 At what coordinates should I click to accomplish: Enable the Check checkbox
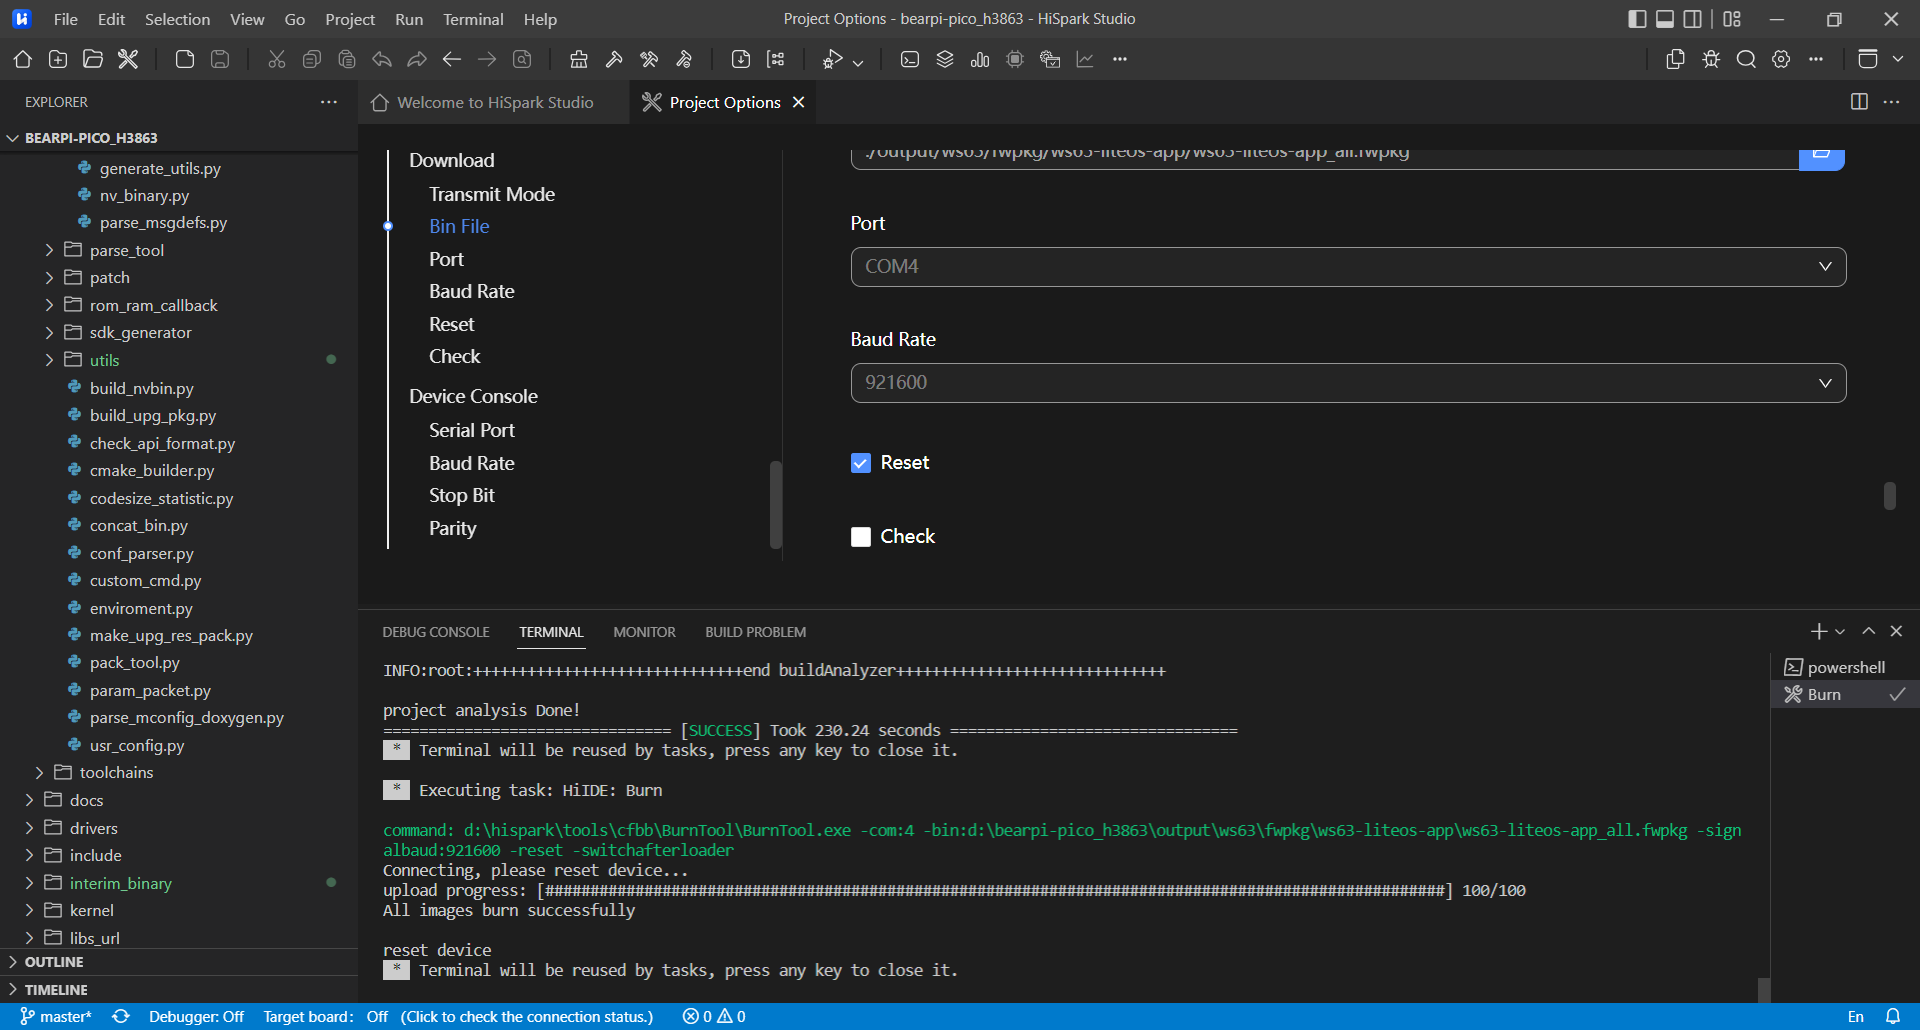861,537
